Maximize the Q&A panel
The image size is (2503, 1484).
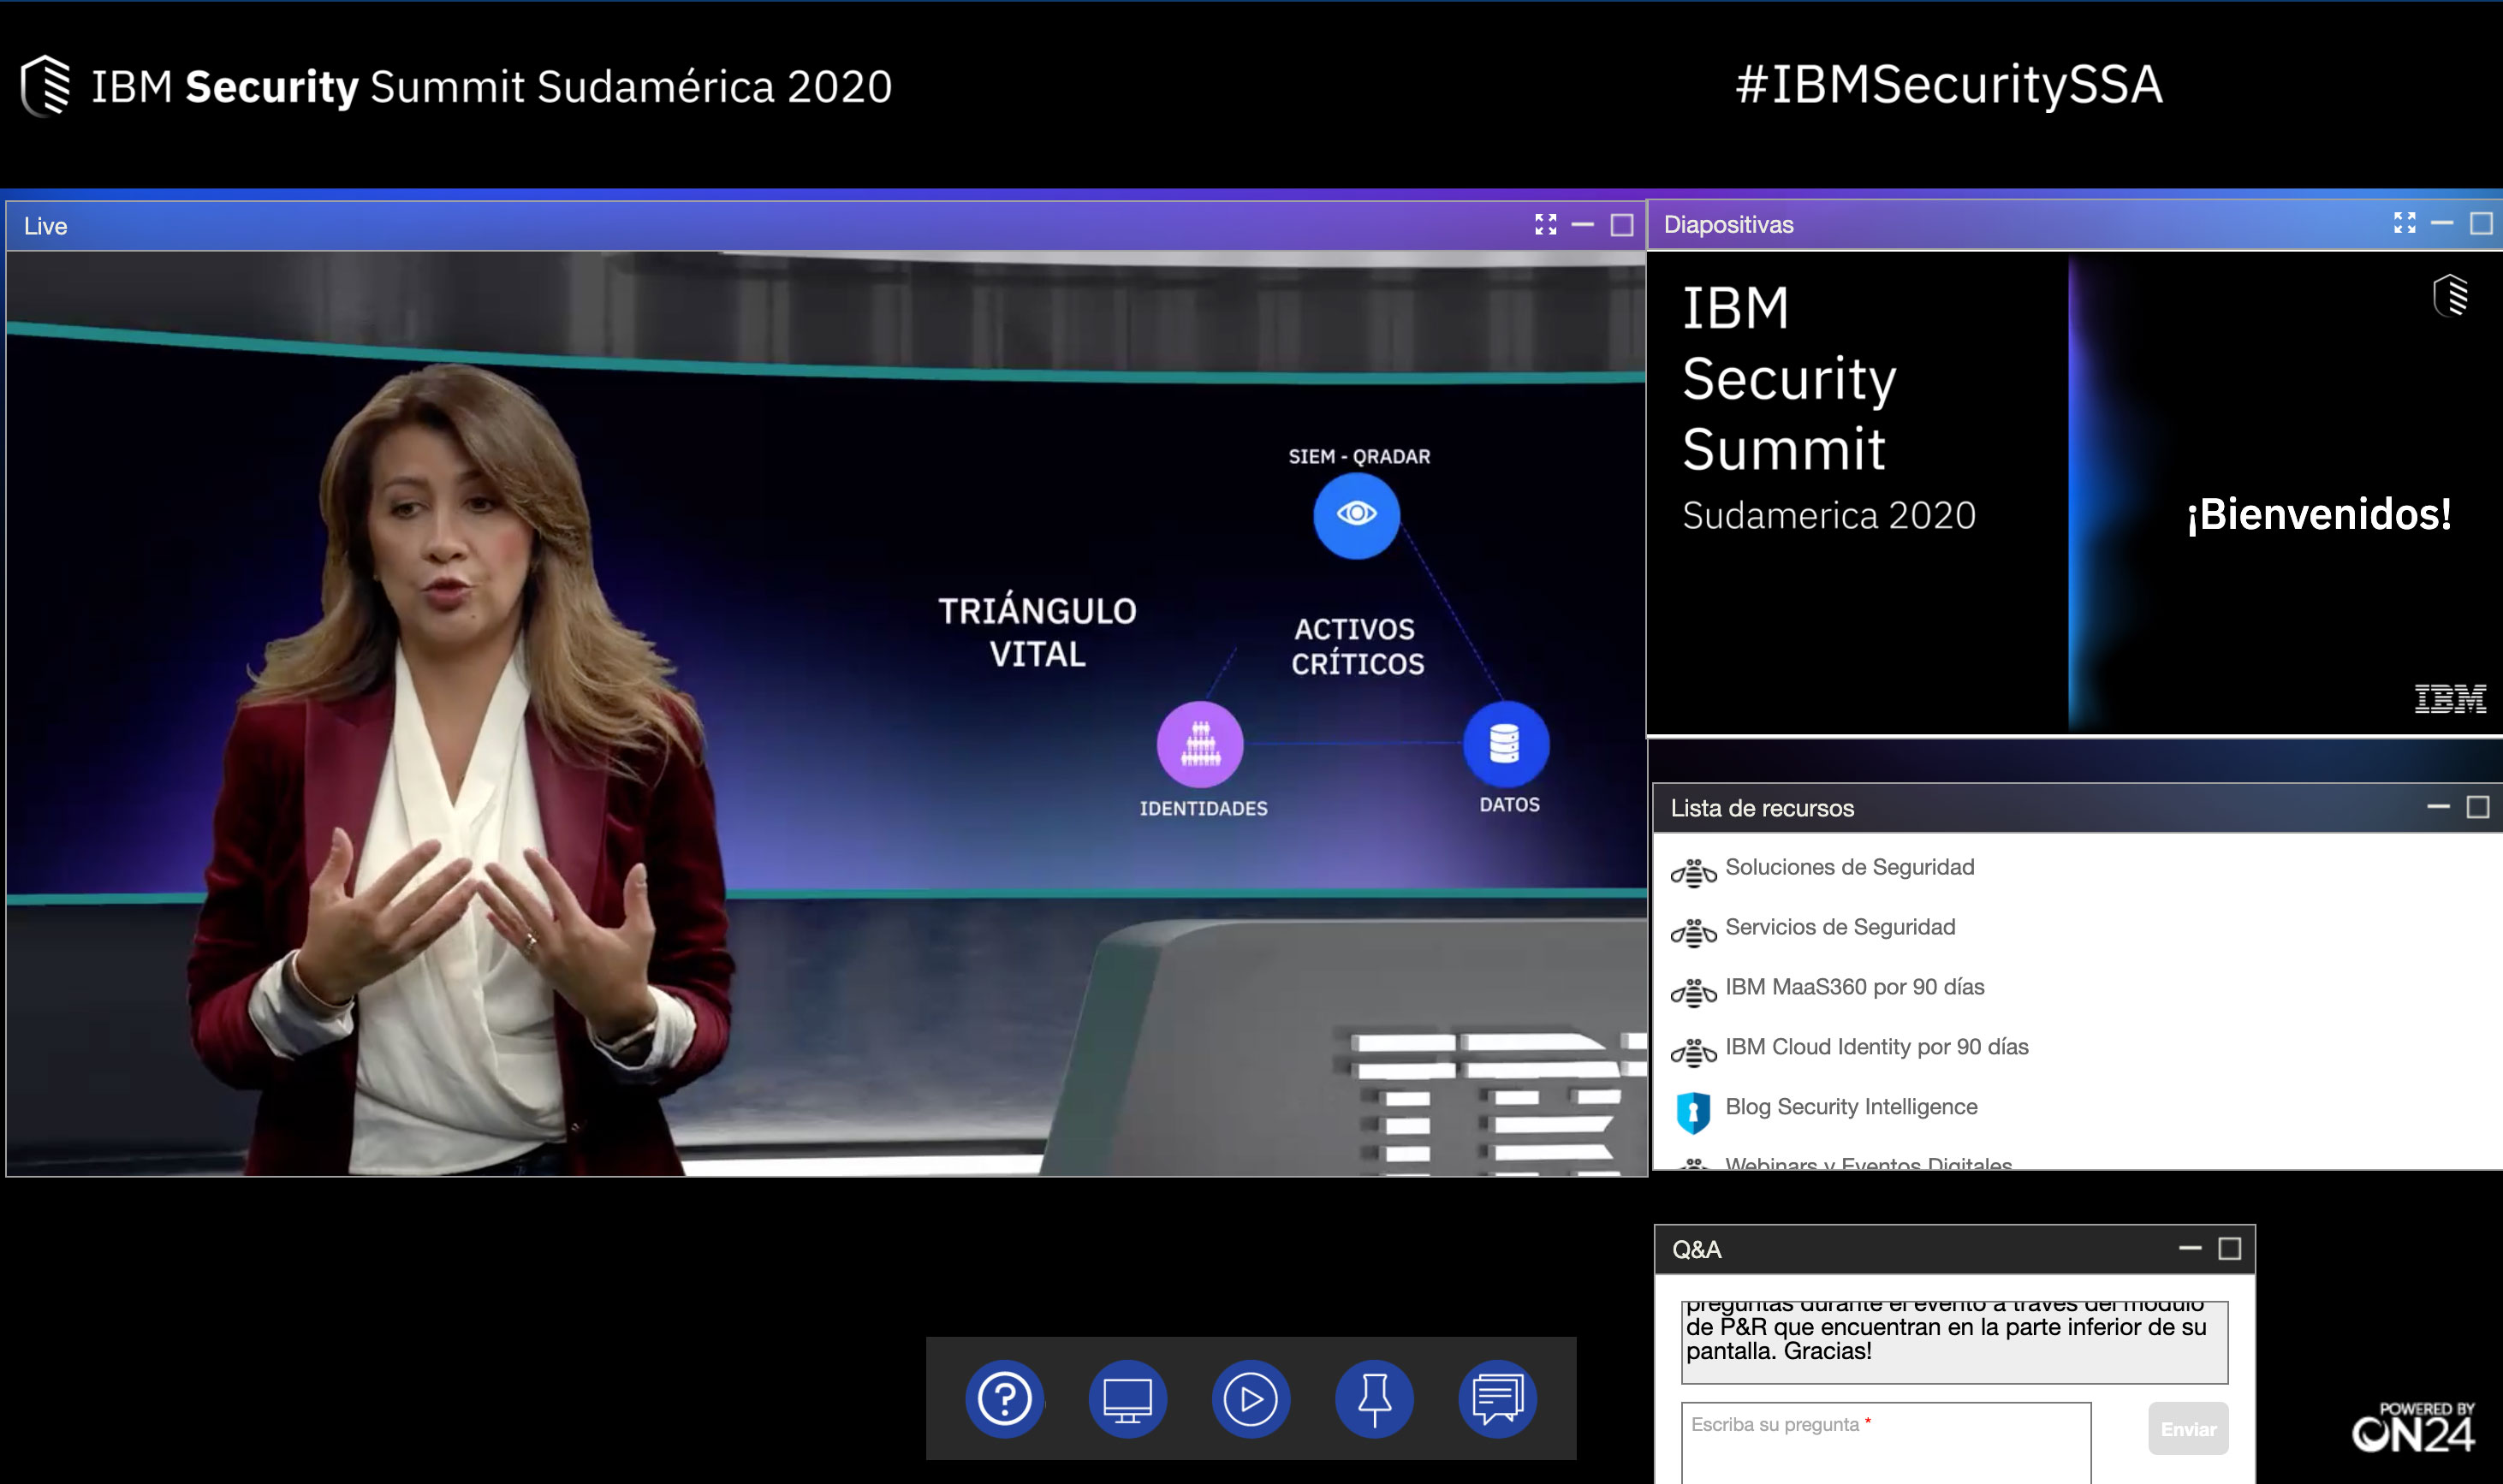tap(2229, 1249)
